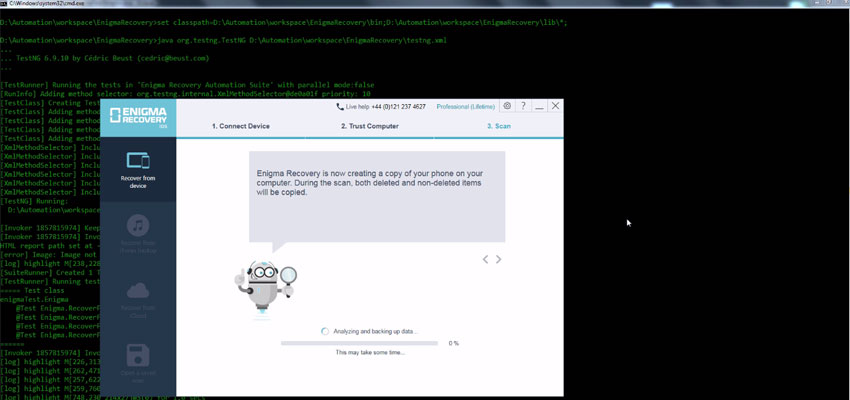Viewport: 850px width, 400px height.
Task: Select Recover from iCloud cloud icon
Action: [x=138, y=291]
